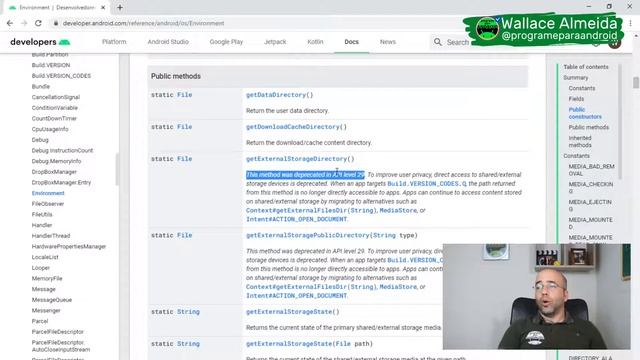Open DropBoxManager.Entry in sidebar

click(61, 182)
